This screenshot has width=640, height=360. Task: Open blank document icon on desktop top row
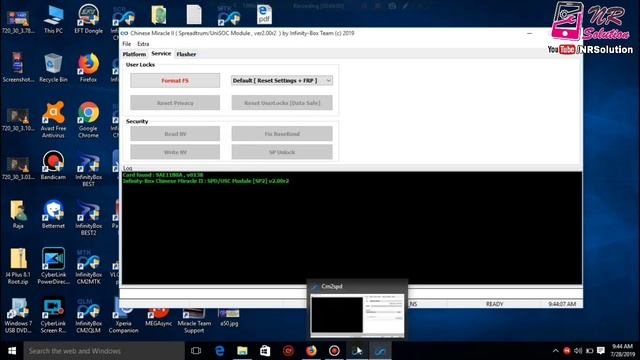(x=194, y=15)
